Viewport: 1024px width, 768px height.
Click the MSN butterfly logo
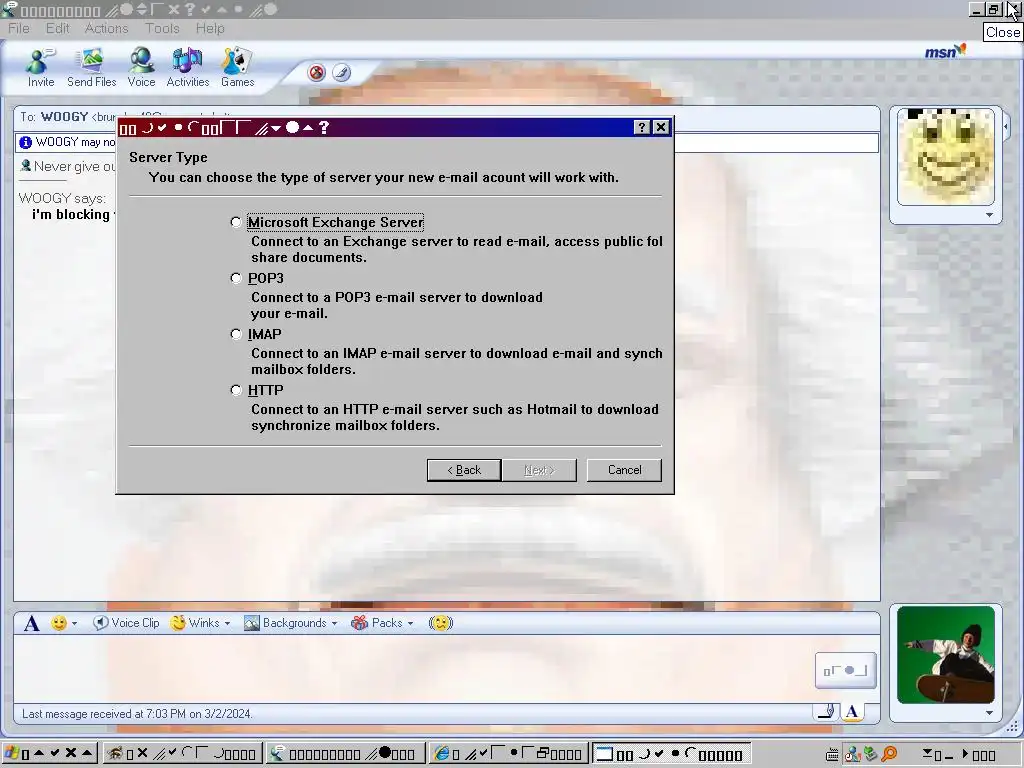[x=945, y=51]
